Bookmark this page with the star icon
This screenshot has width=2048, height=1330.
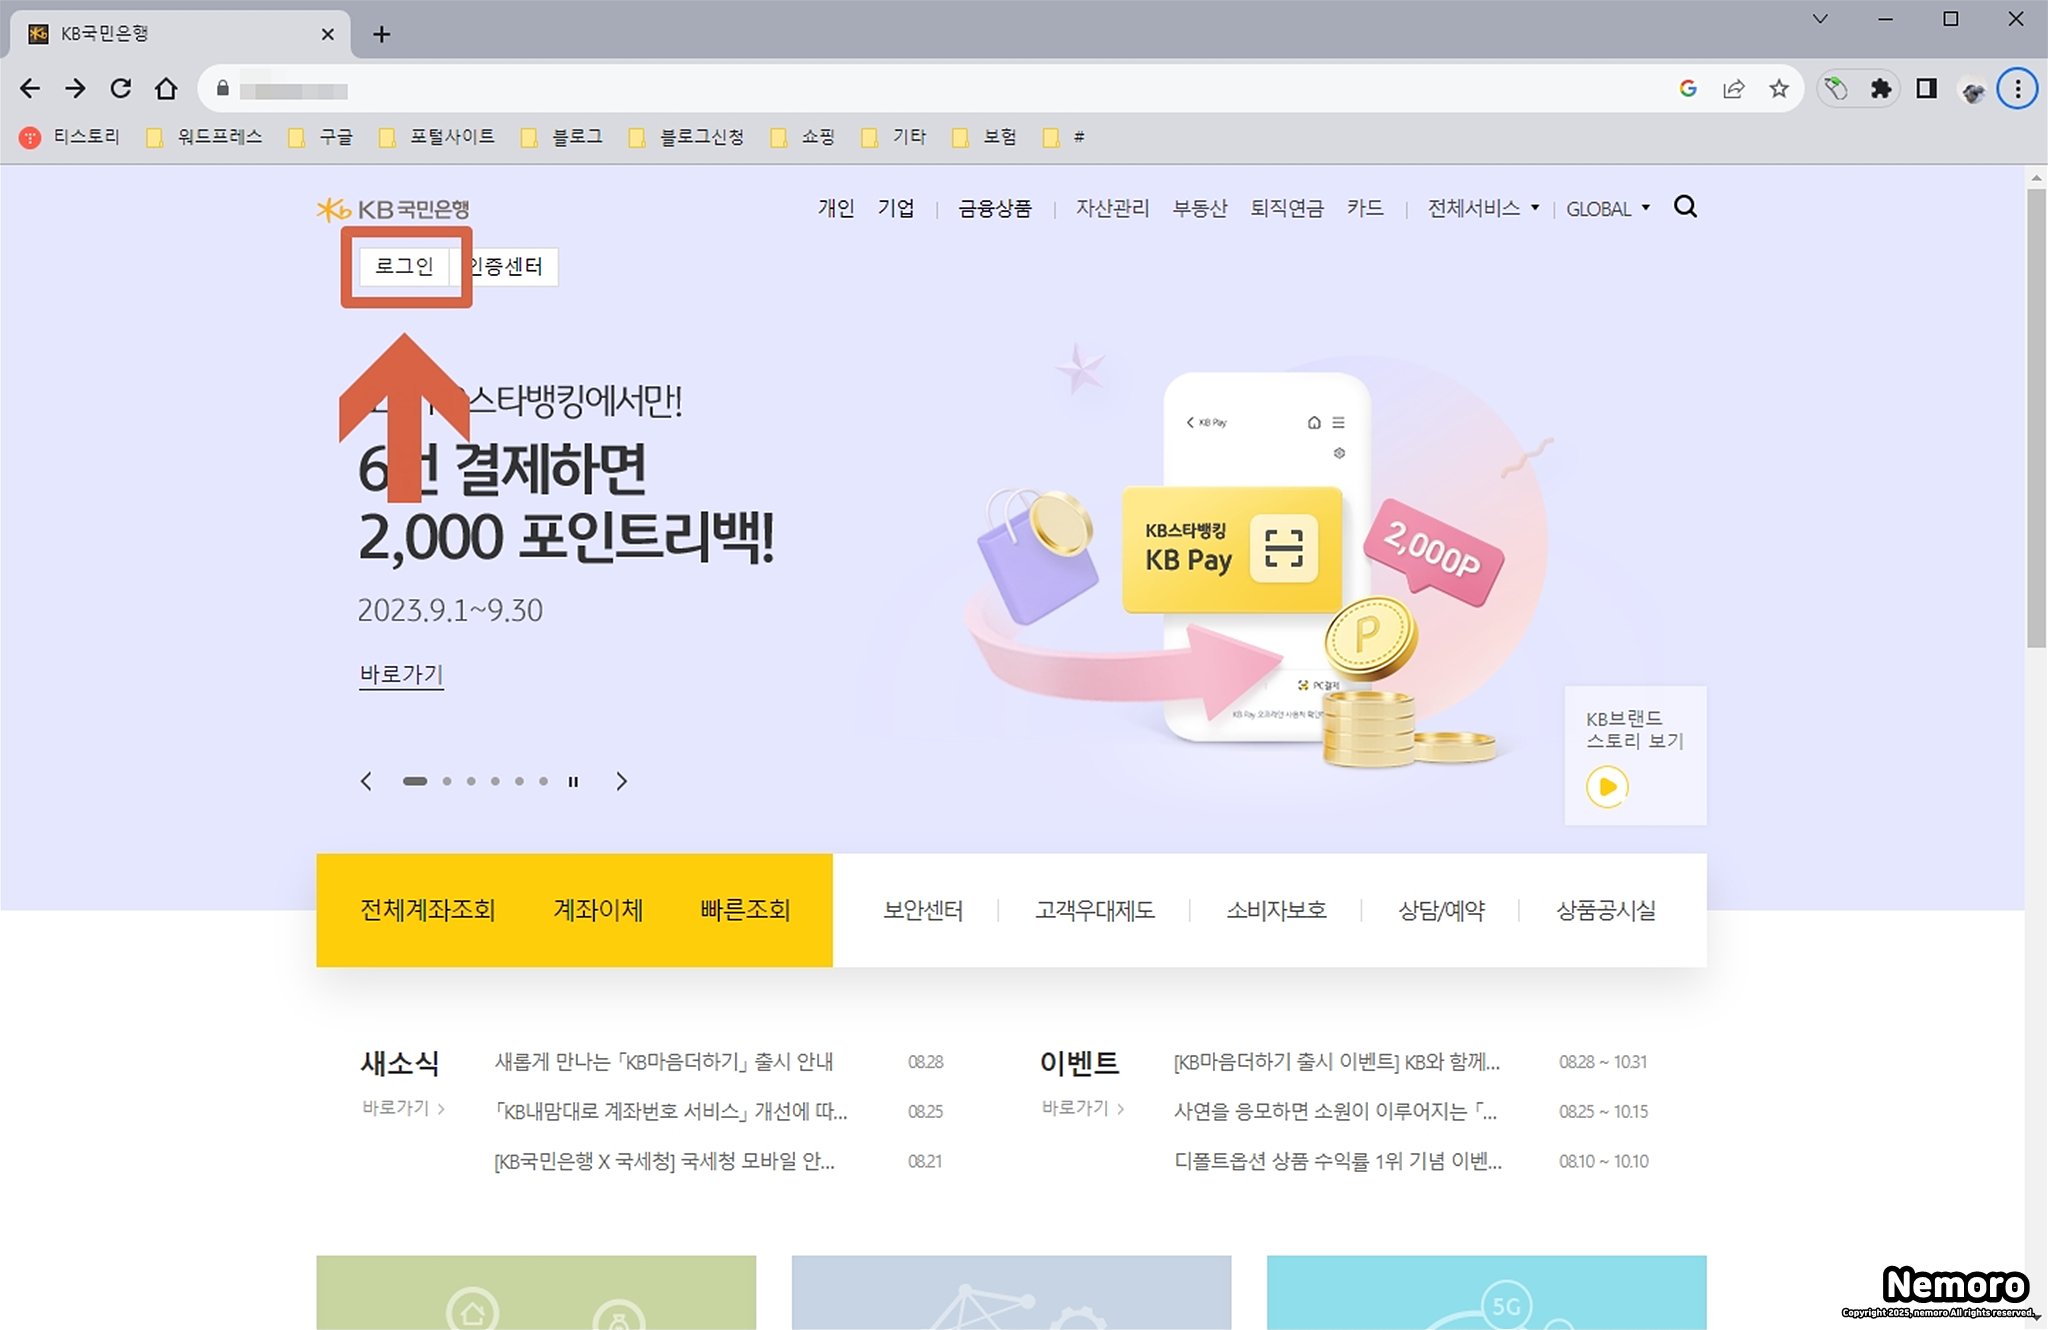tap(1778, 89)
